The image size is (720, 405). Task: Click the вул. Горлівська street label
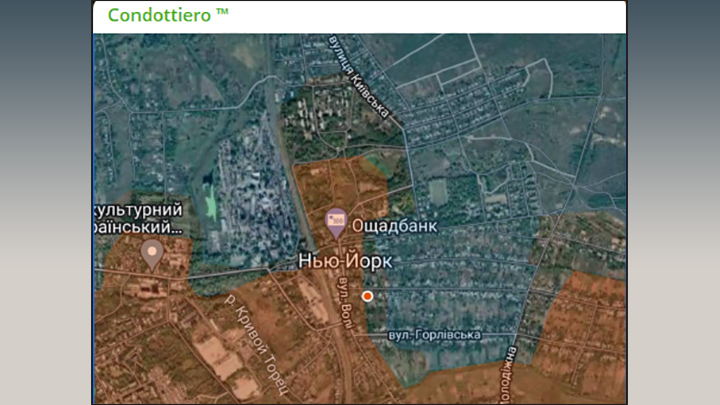coord(438,335)
